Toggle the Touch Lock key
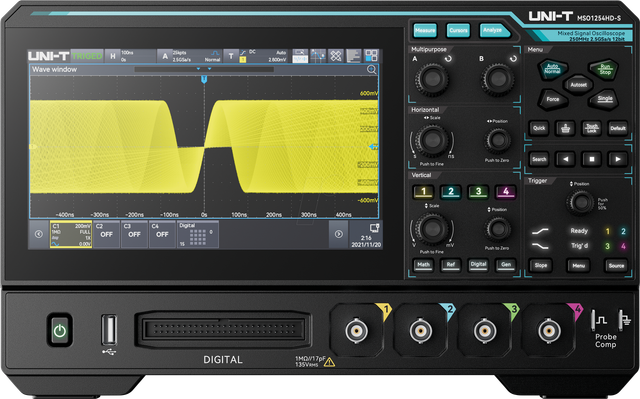 [591, 129]
